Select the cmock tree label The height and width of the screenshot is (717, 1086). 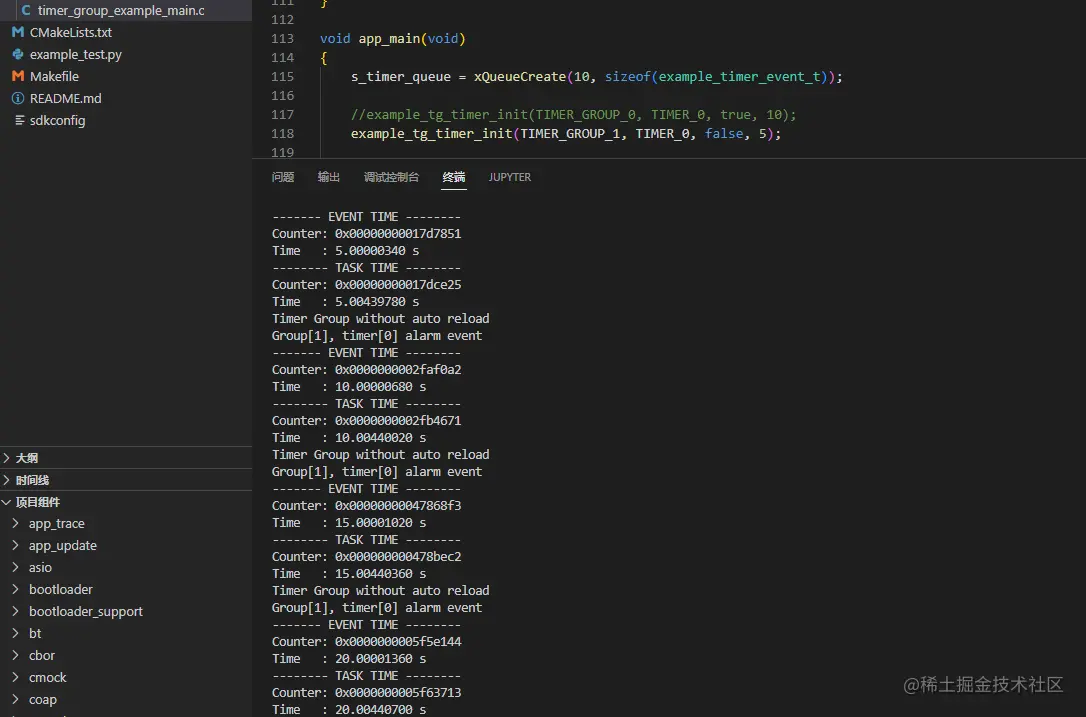tap(48, 678)
